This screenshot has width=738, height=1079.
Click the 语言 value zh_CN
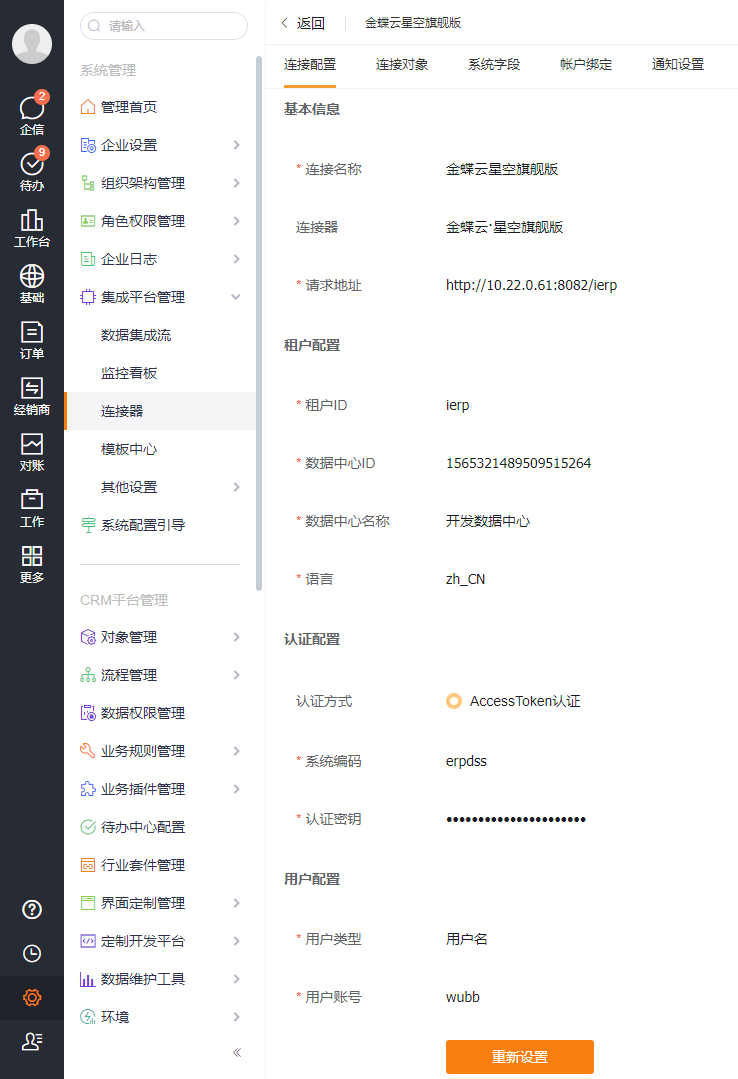pos(465,579)
